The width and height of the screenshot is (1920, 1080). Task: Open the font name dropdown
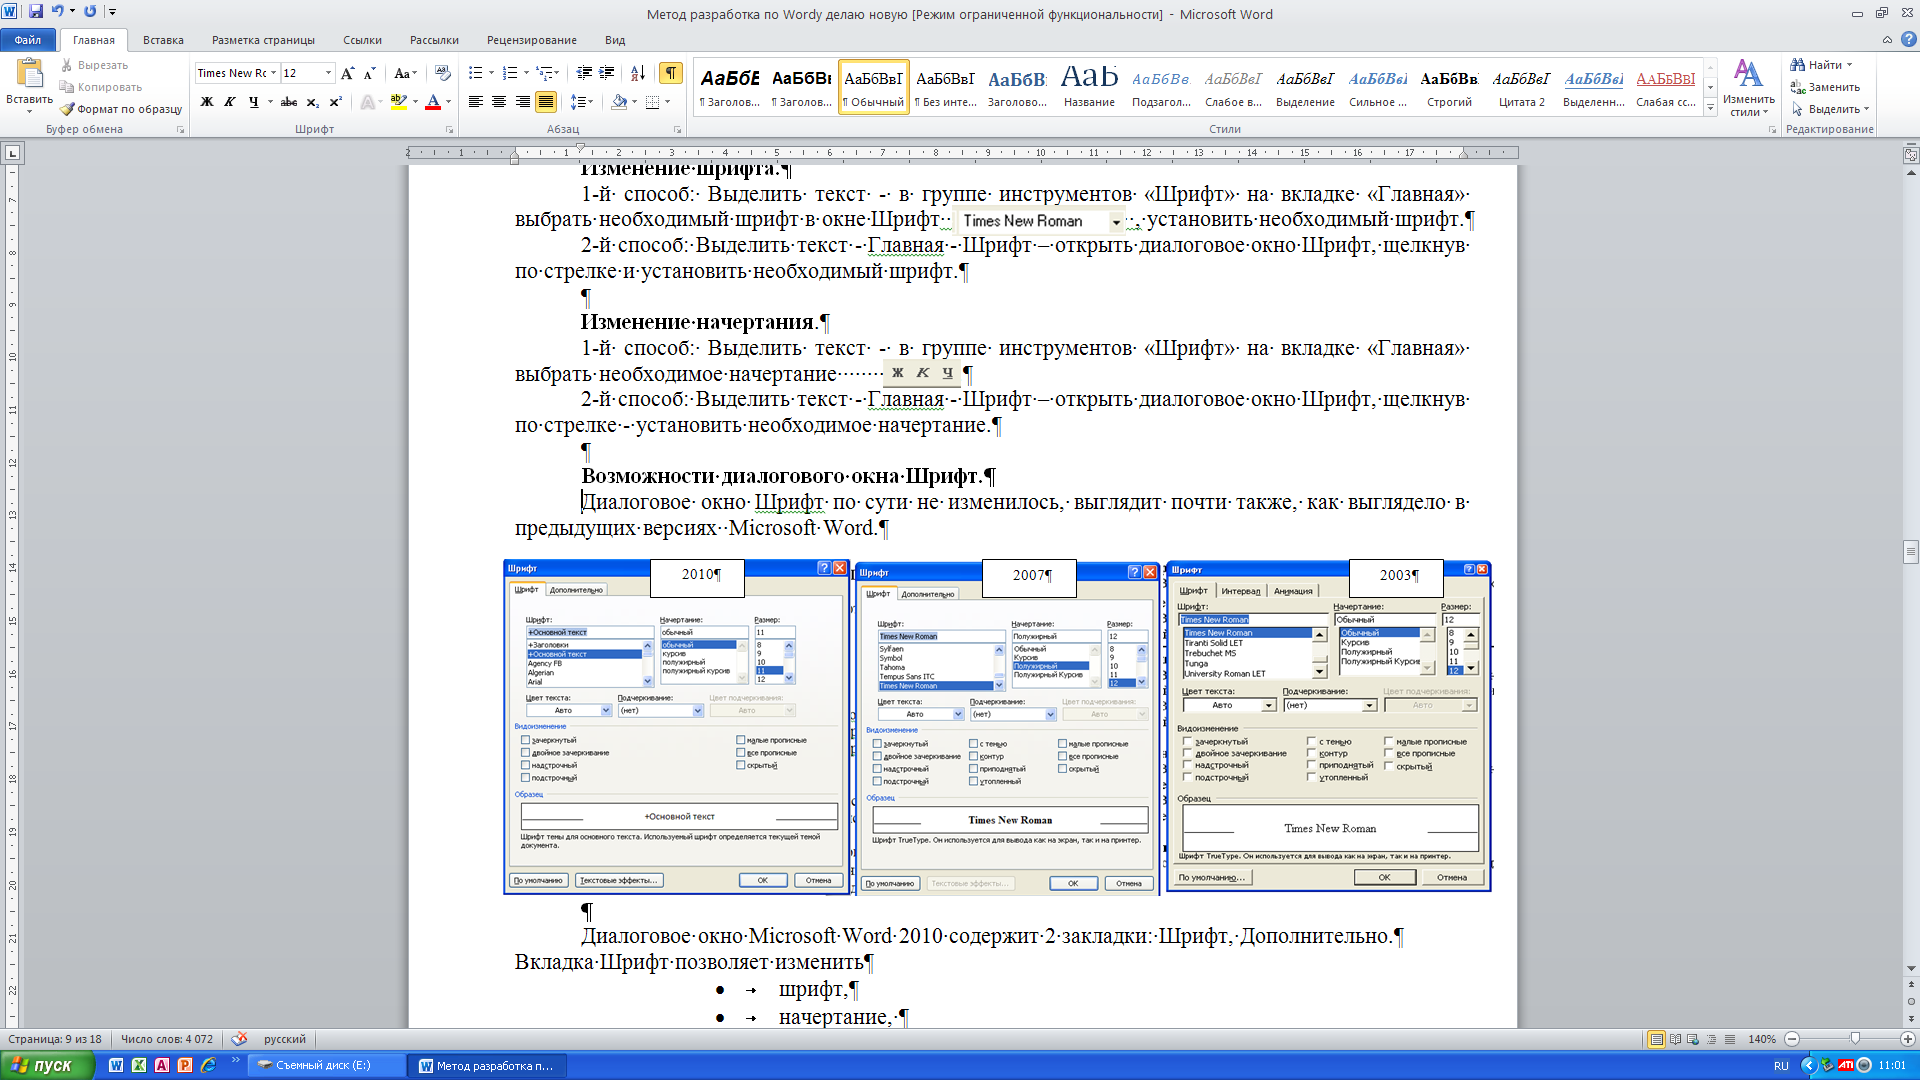tap(273, 73)
